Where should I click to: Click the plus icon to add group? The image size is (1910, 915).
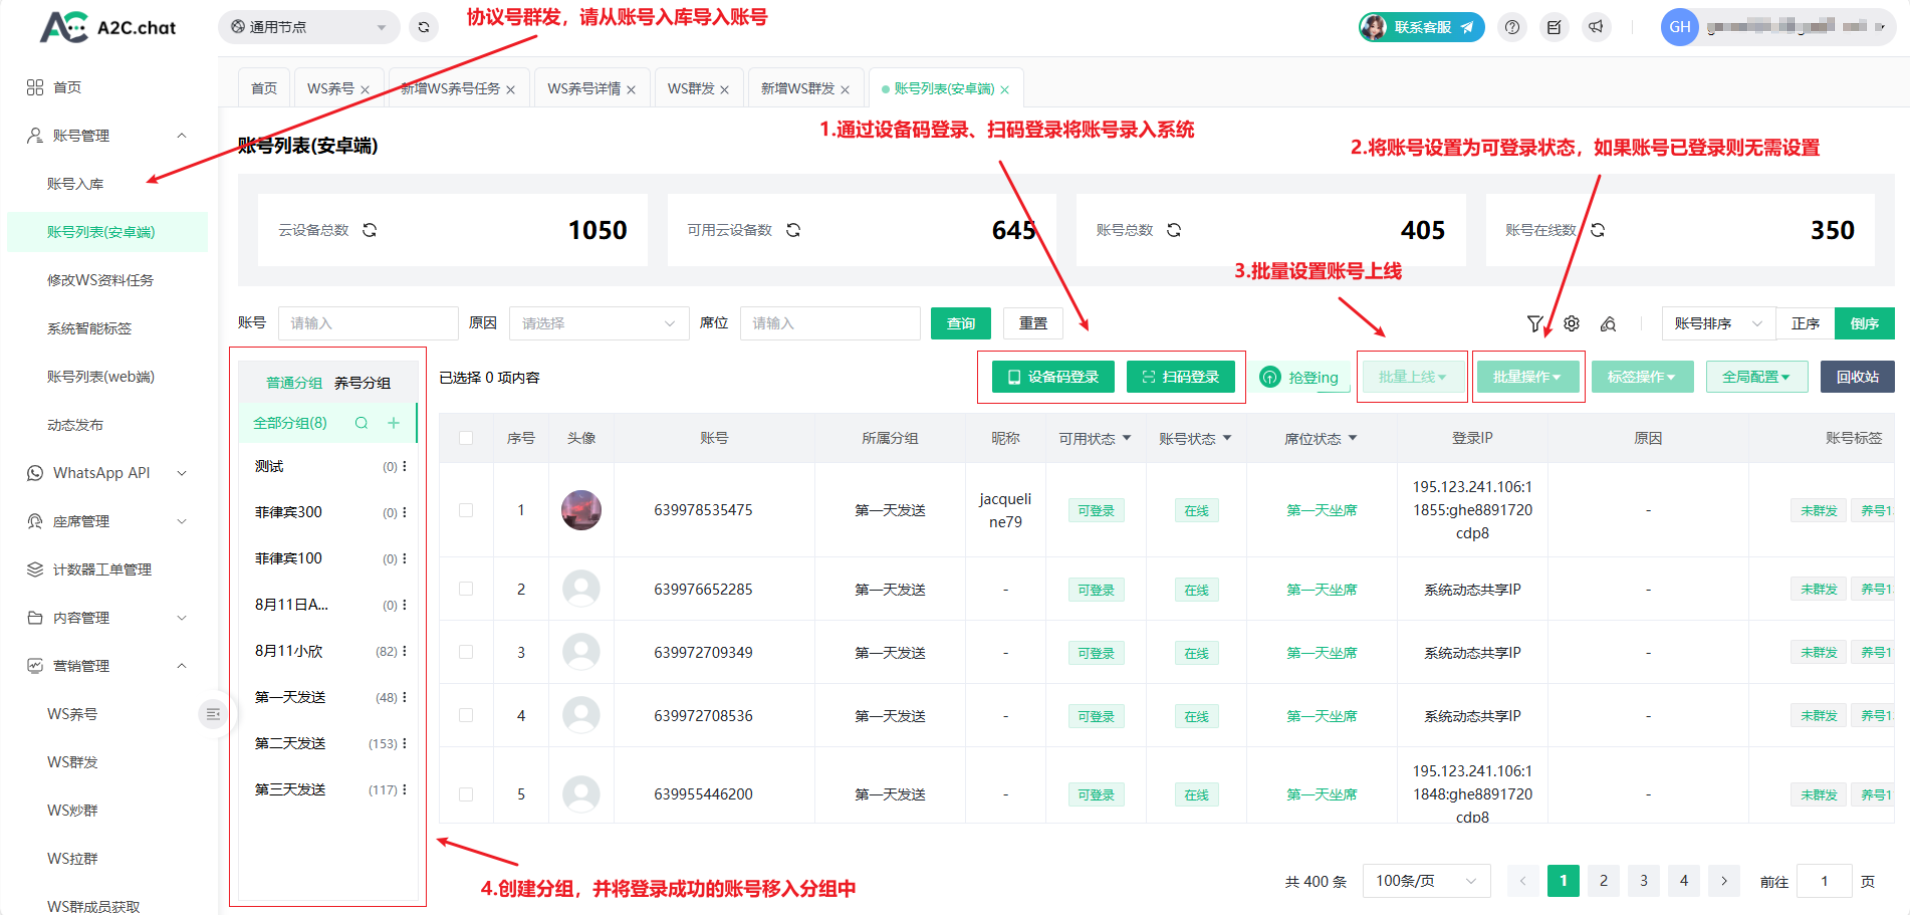394,423
